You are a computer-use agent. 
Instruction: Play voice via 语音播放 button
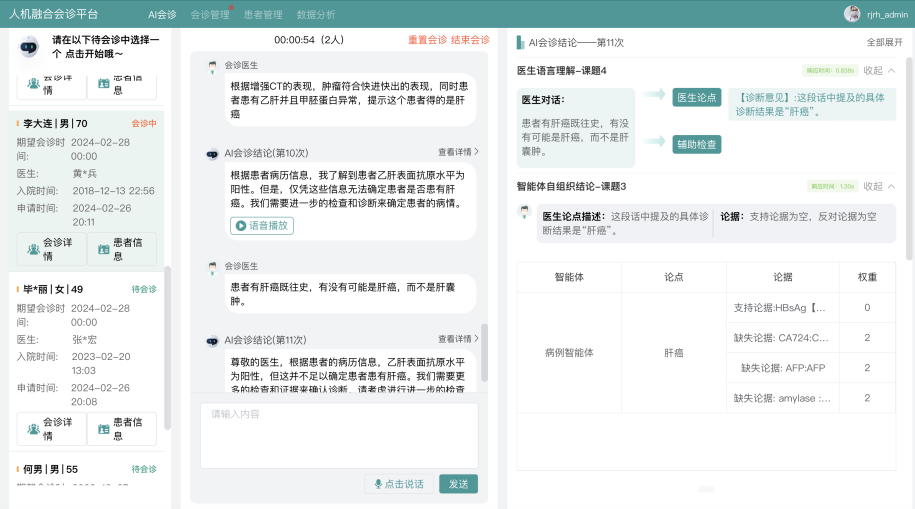pyautogui.click(x=262, y=226)
